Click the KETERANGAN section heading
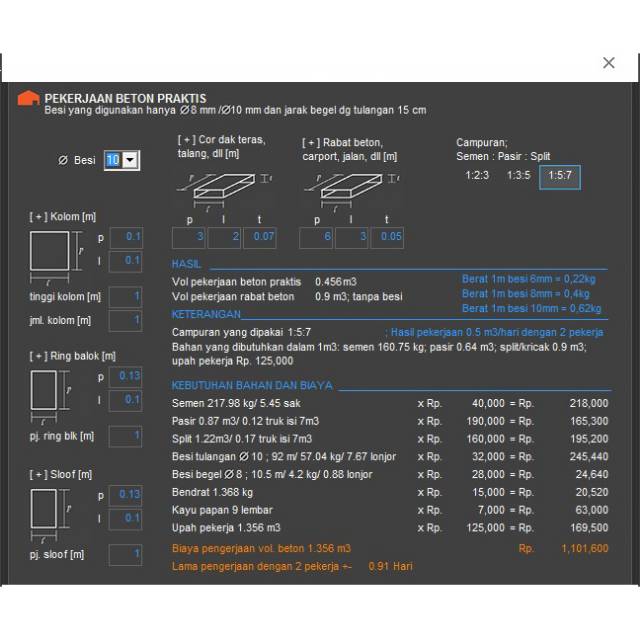The width and height of the screenshot is (640, 640). [206, 314]
